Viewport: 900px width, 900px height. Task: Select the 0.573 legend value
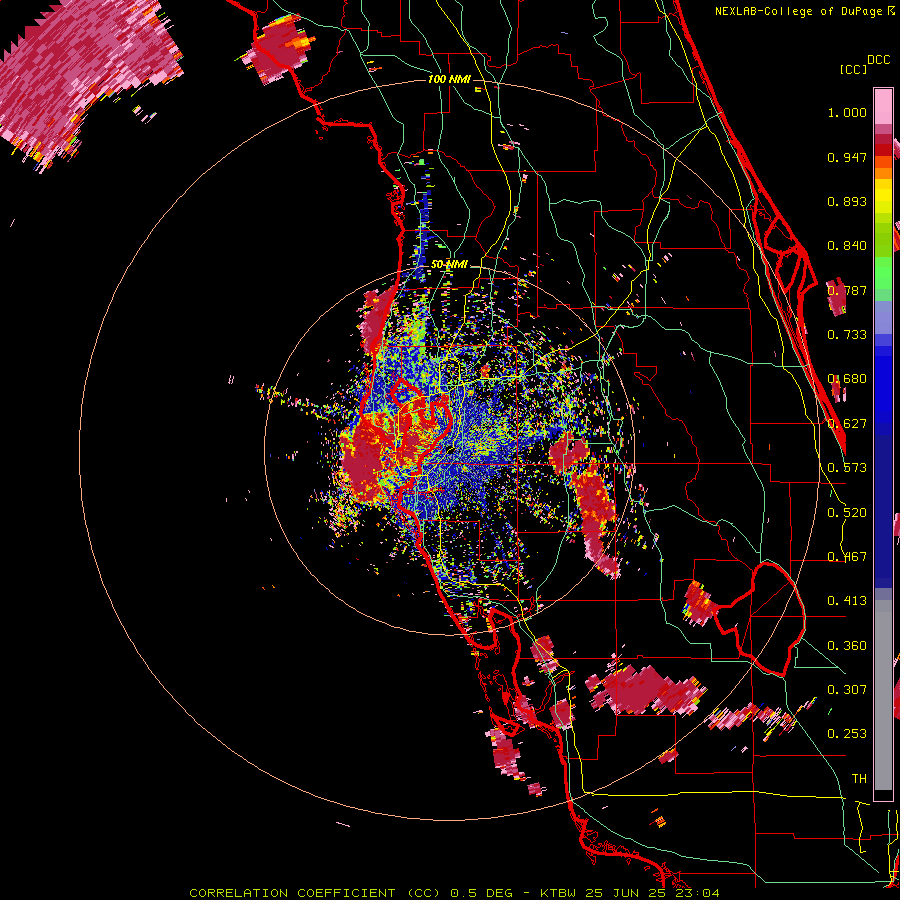pyautogui.click(x=847, y=468)
